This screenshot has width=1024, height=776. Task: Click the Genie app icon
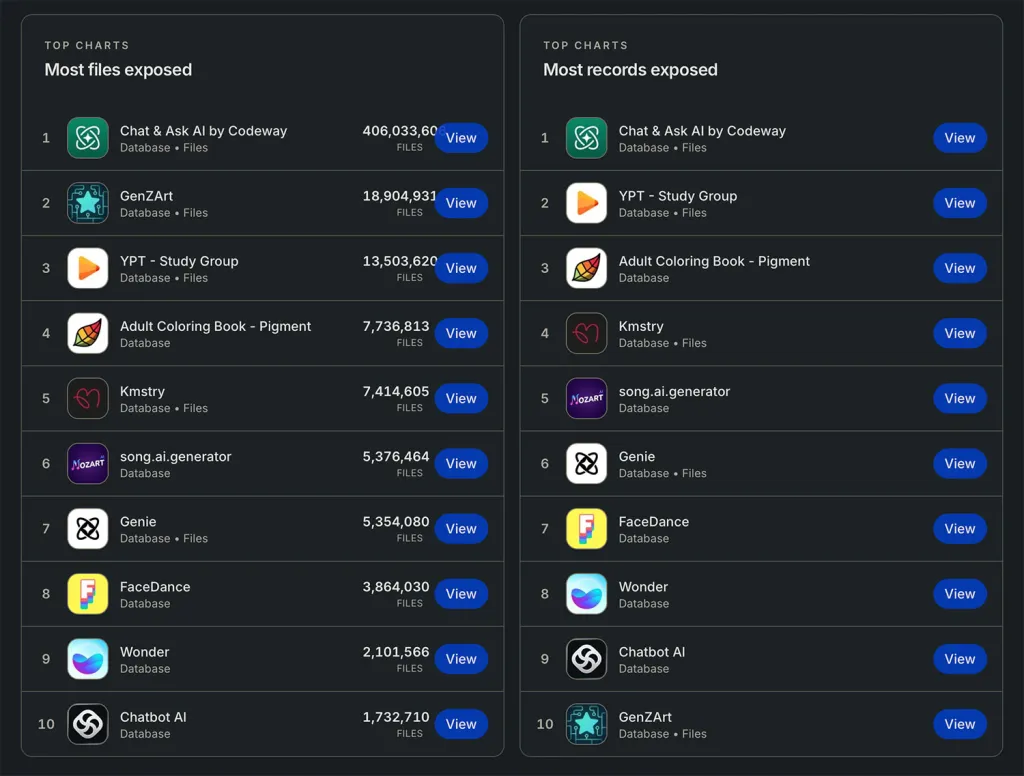(87, 528)
